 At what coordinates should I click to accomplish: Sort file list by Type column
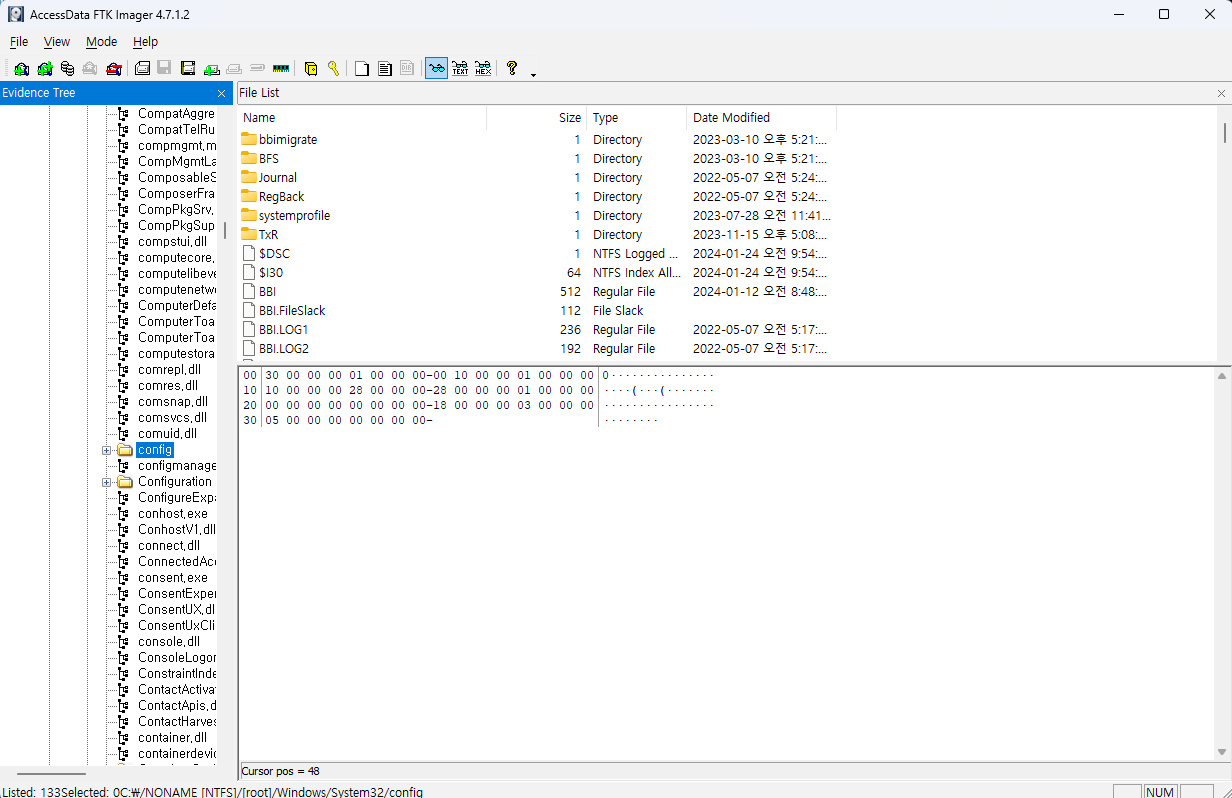(636, 118)
